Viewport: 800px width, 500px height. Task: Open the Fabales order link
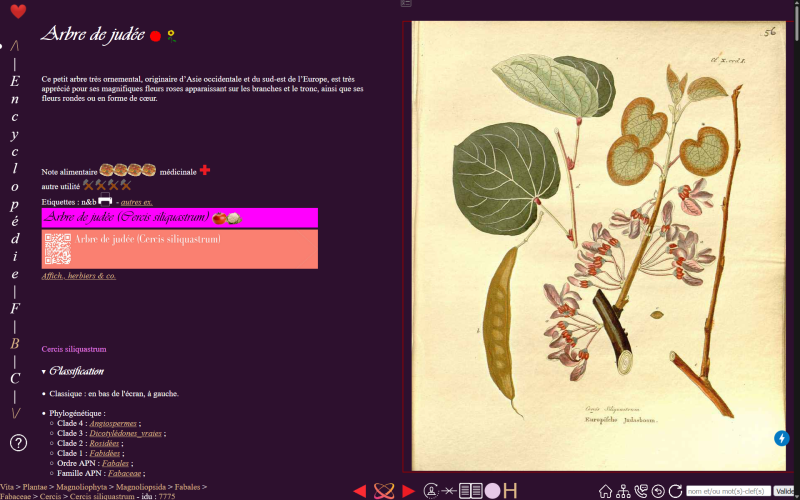click(x=115, y=463)
